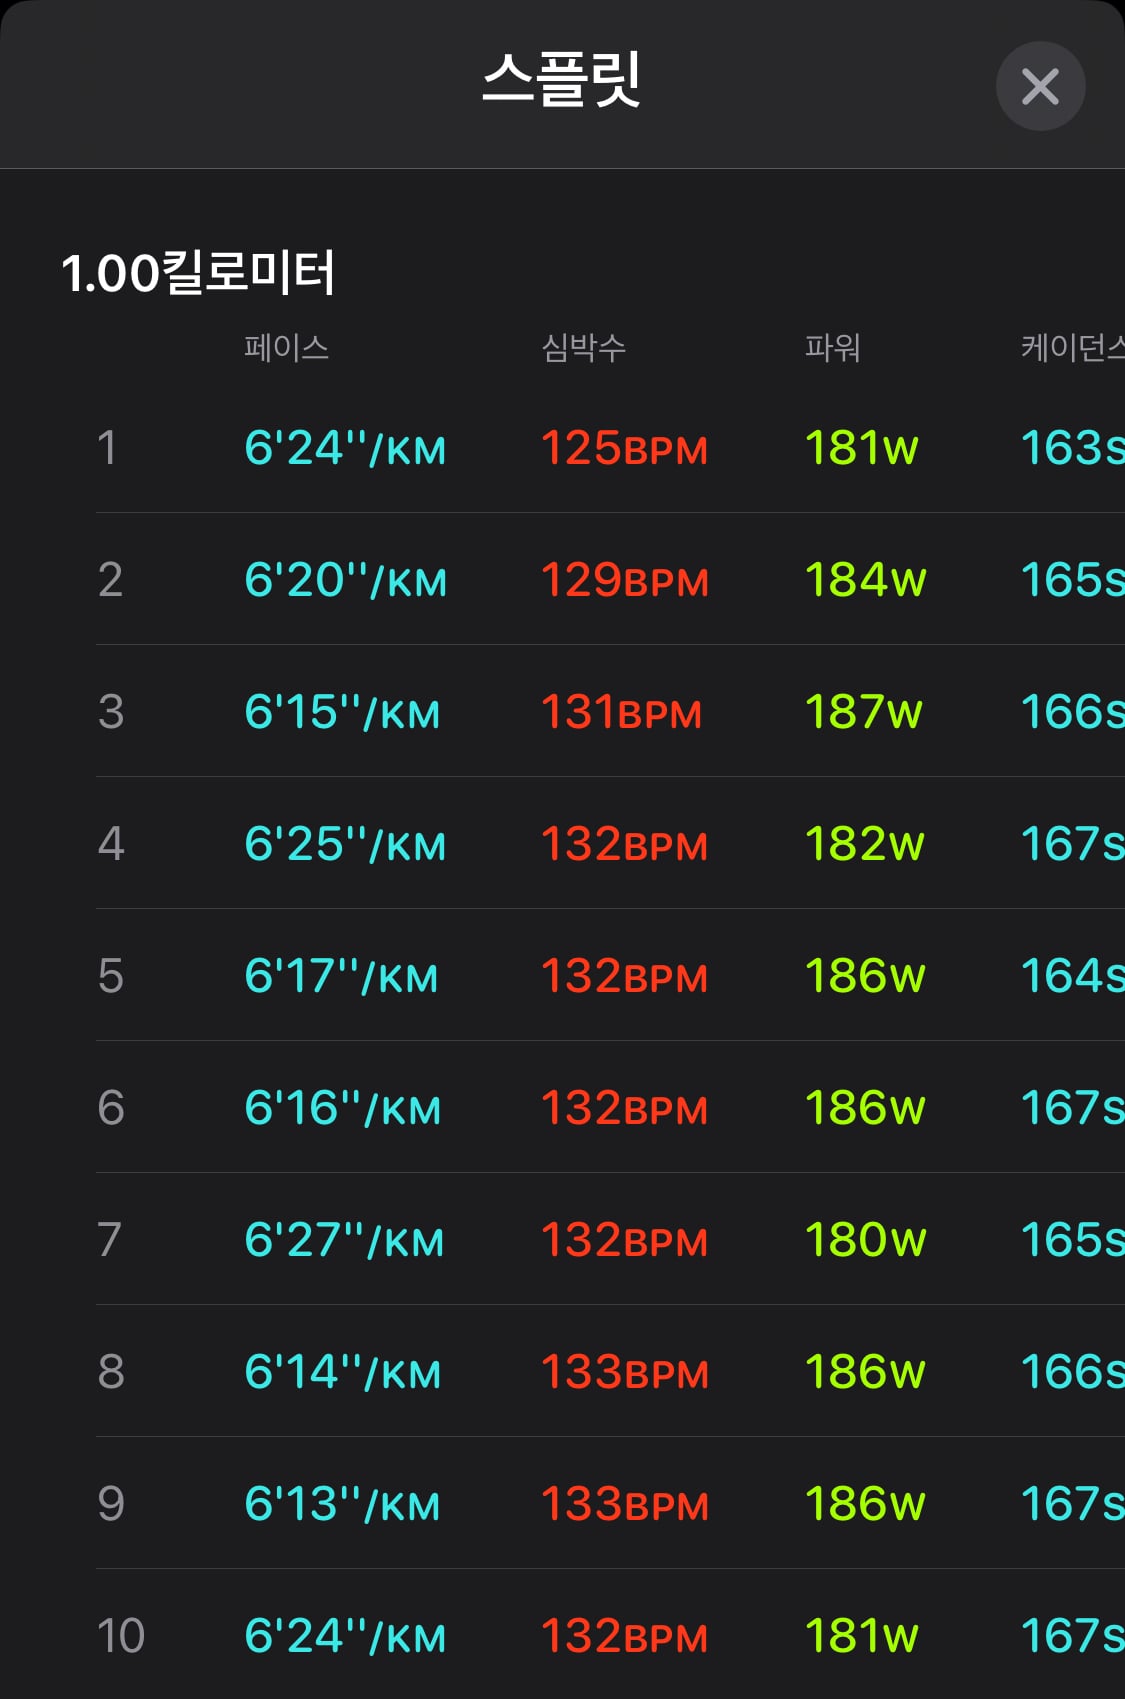Image resolution: width=1125 pixels, height=1699 pixels.
Task: Tap split row number 2
Action: [x=110, y=580]
